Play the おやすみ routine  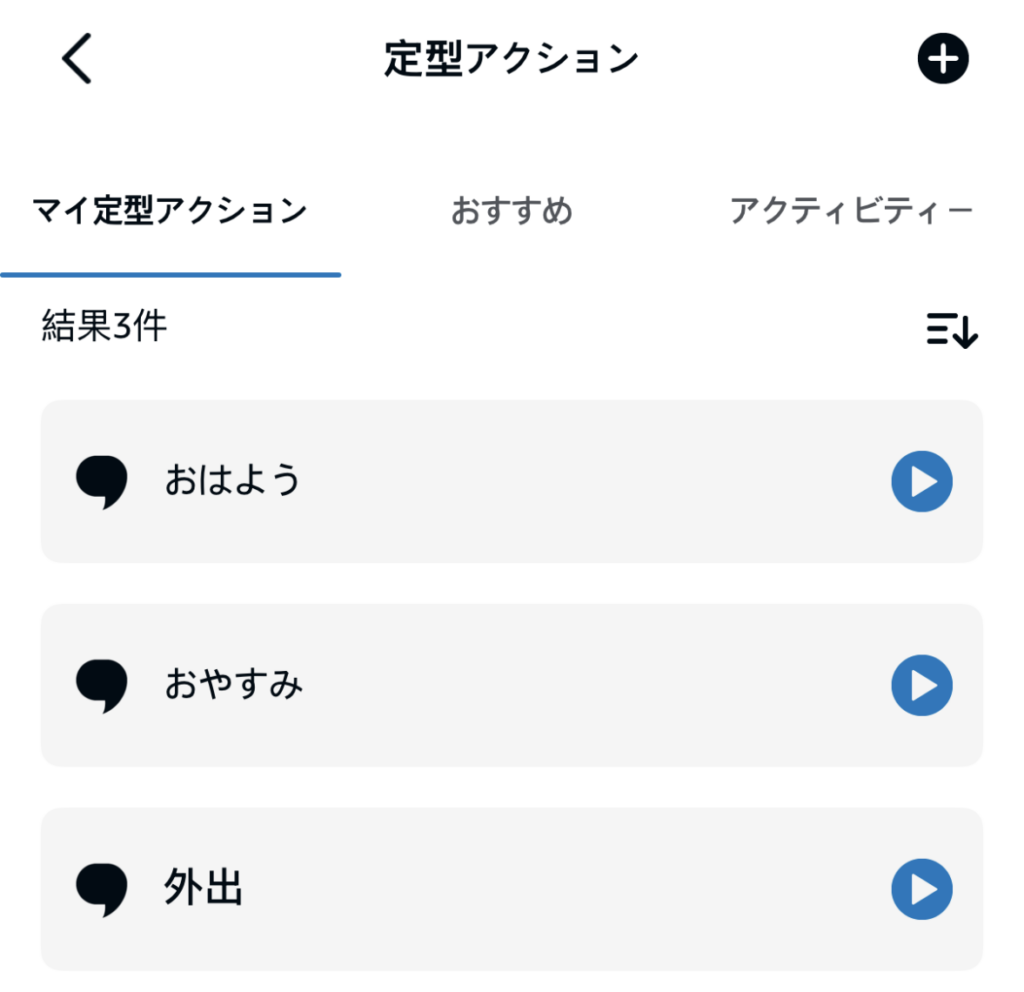pos(921,686)
